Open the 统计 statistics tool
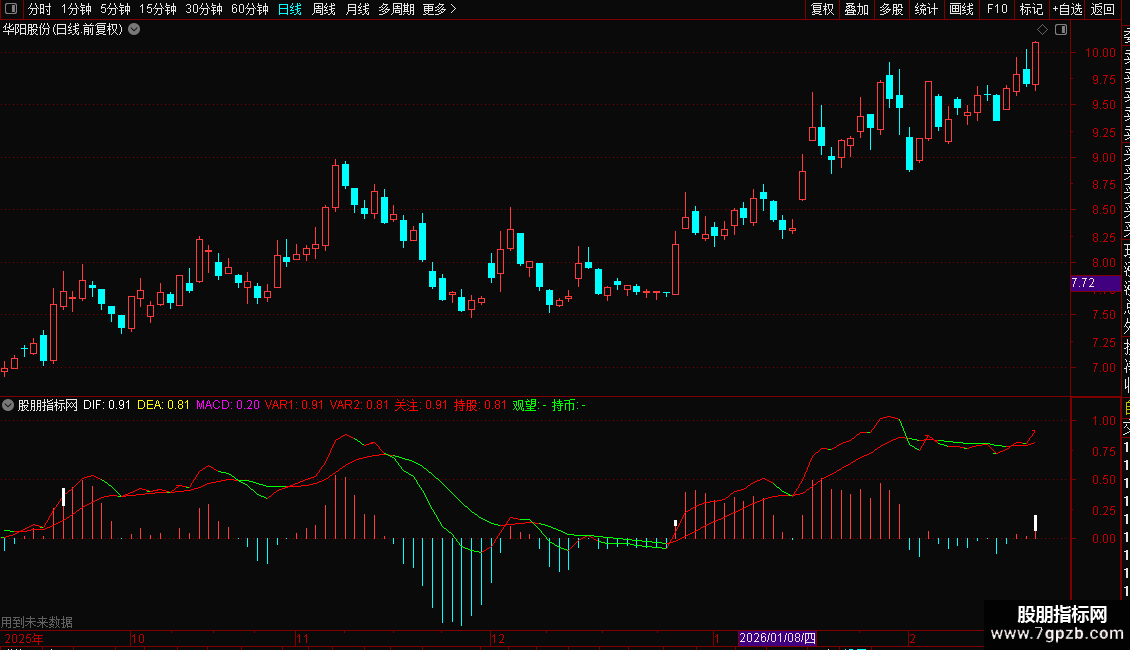 [x=926, y=9]
